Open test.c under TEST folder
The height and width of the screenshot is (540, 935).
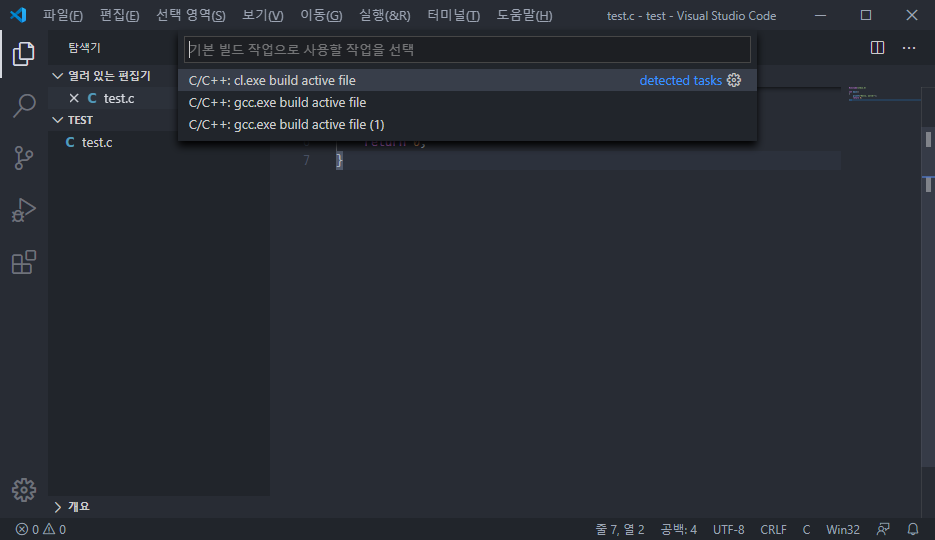[x=97, y=142]
